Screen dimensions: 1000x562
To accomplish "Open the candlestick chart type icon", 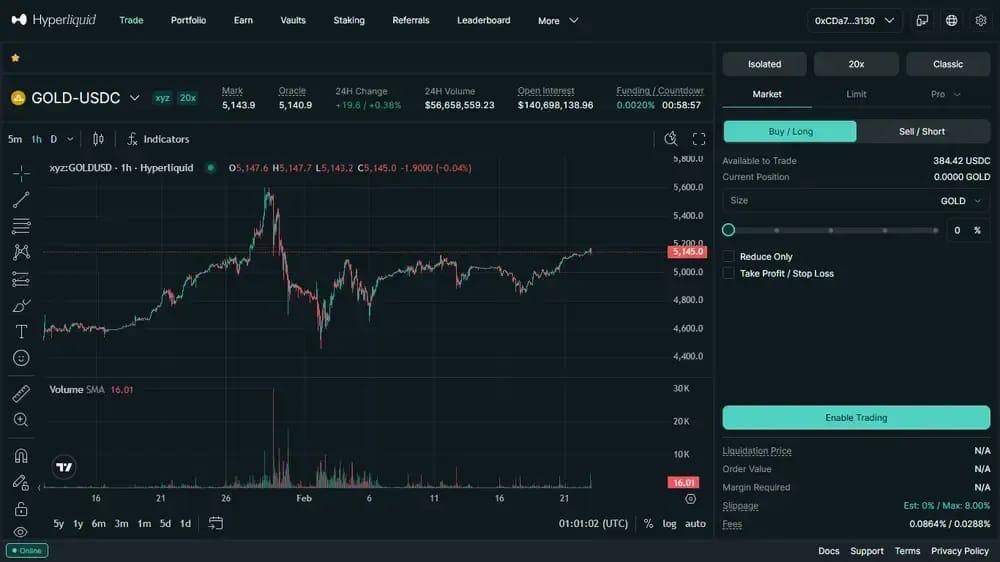I will pos(98,139).
